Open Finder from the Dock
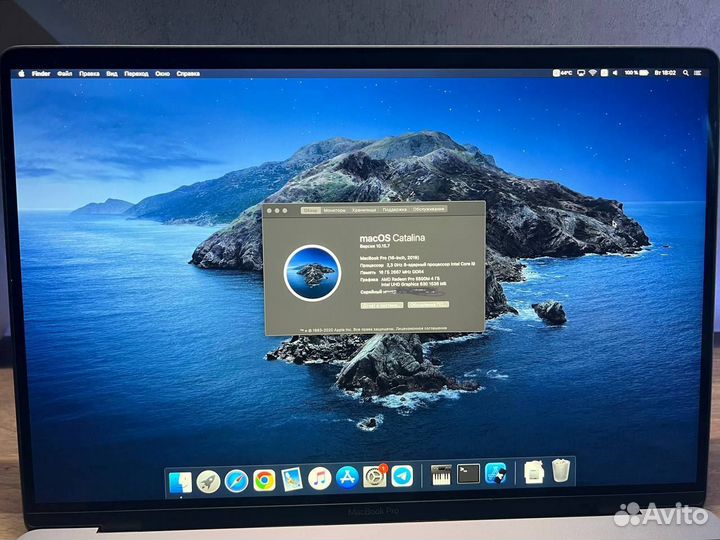The image size is (720, 540). click(x=180, y=482)
